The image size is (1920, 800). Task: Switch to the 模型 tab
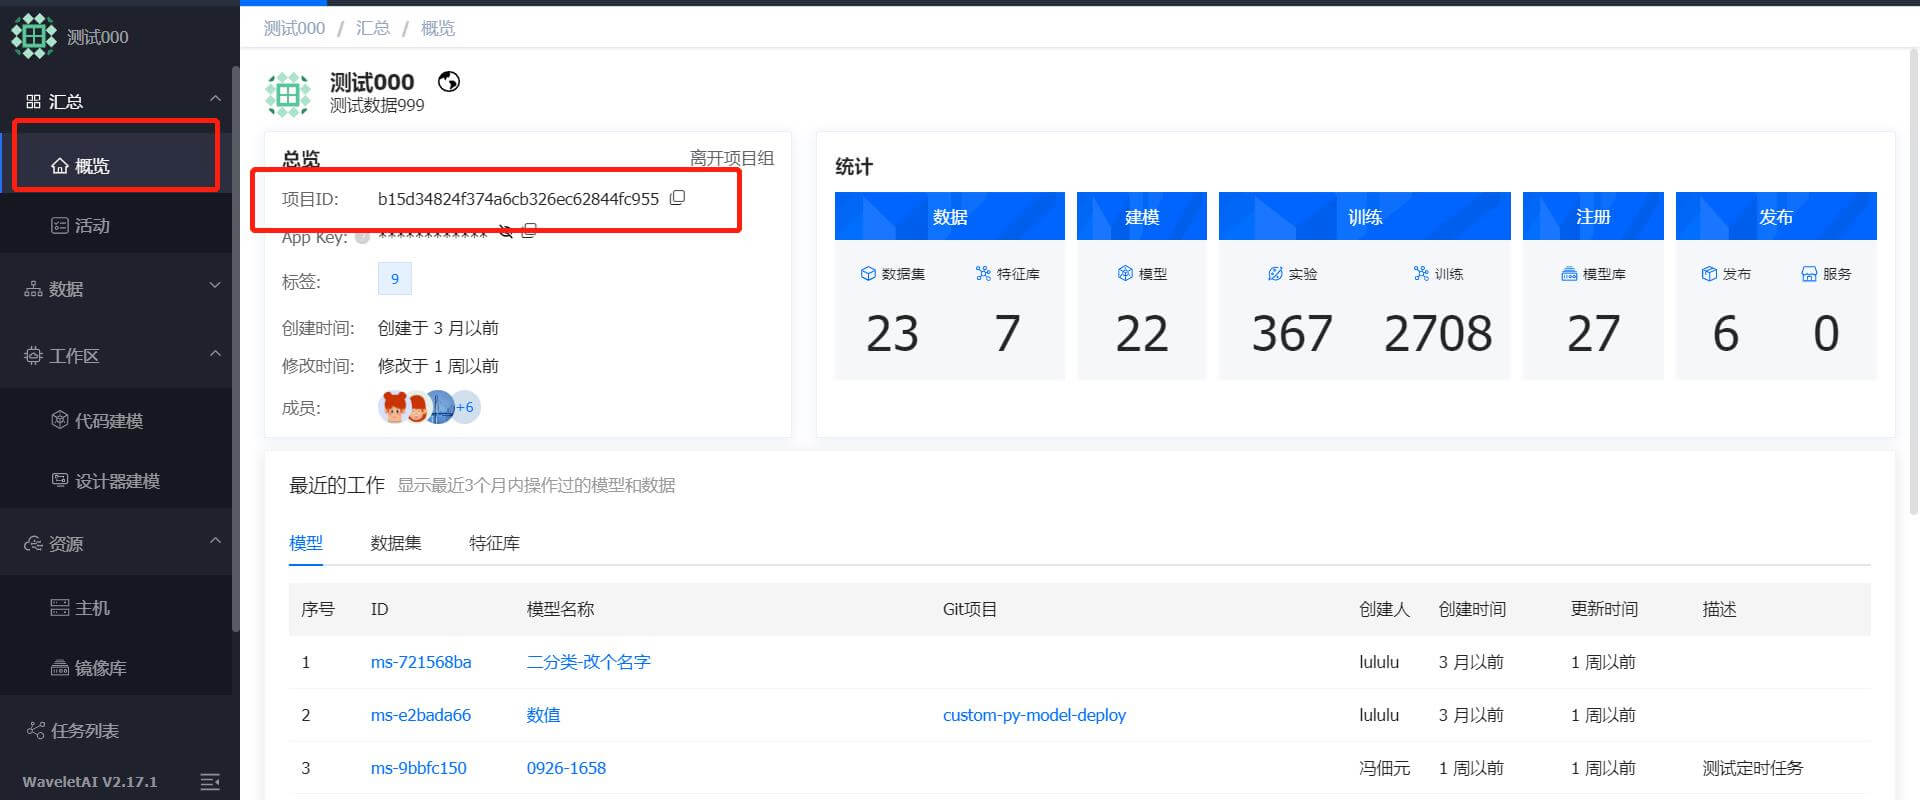pyautogui.click(x=306, y=543)
